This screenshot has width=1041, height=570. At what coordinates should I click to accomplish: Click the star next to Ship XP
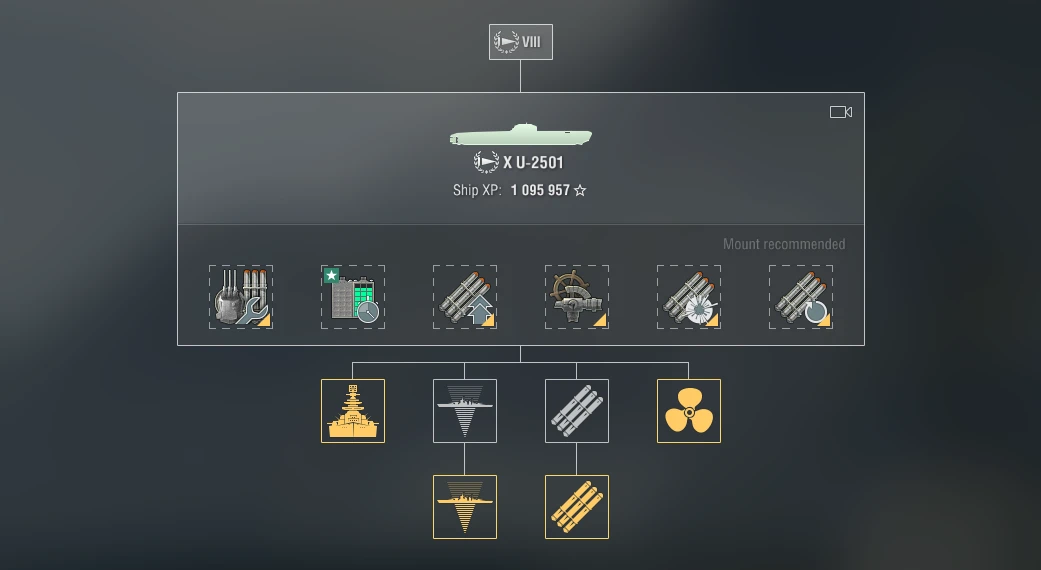pos(580,190)
